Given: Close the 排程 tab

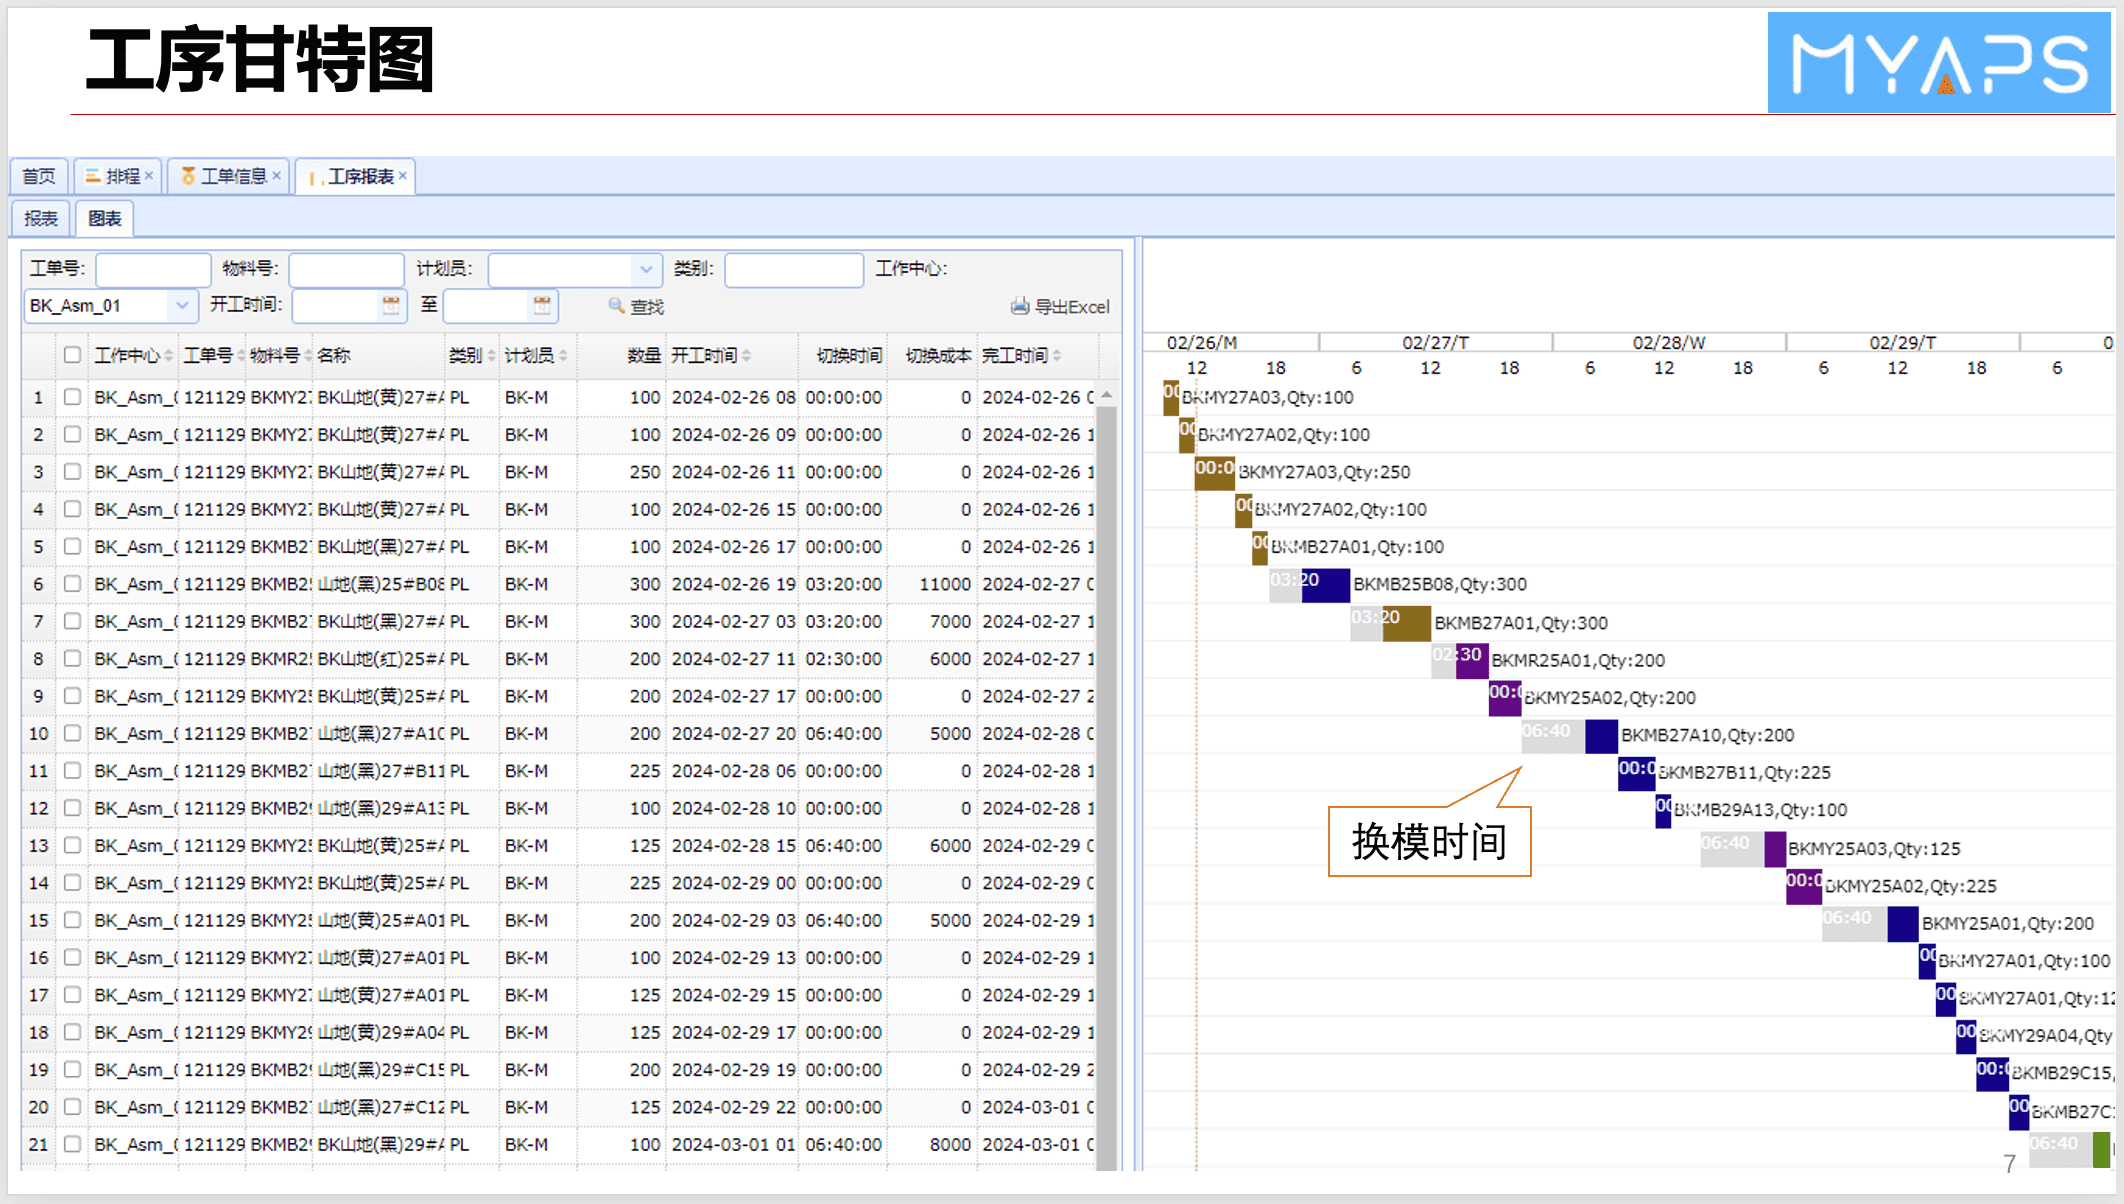Looking at the screenshot, I should [149, 175].
